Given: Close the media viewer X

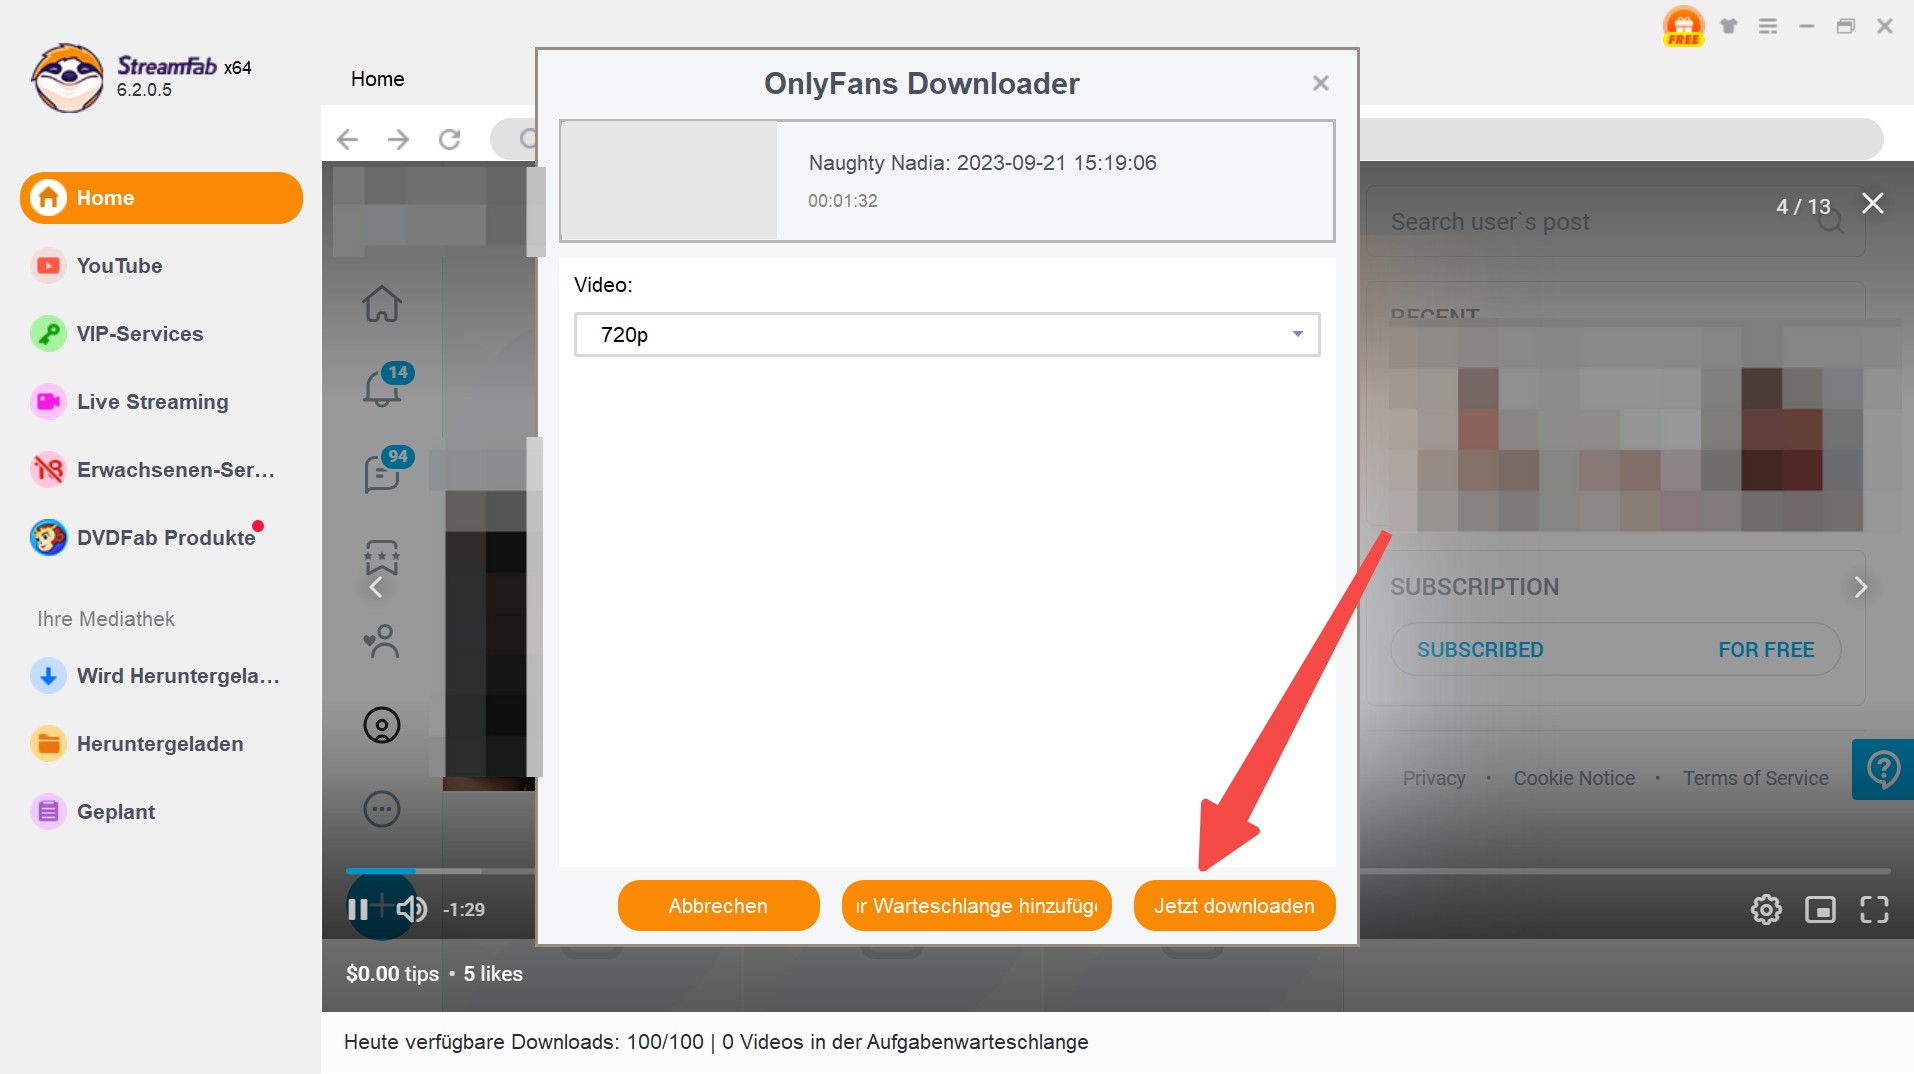Looking at the screenshot, I should point(1873,203).
